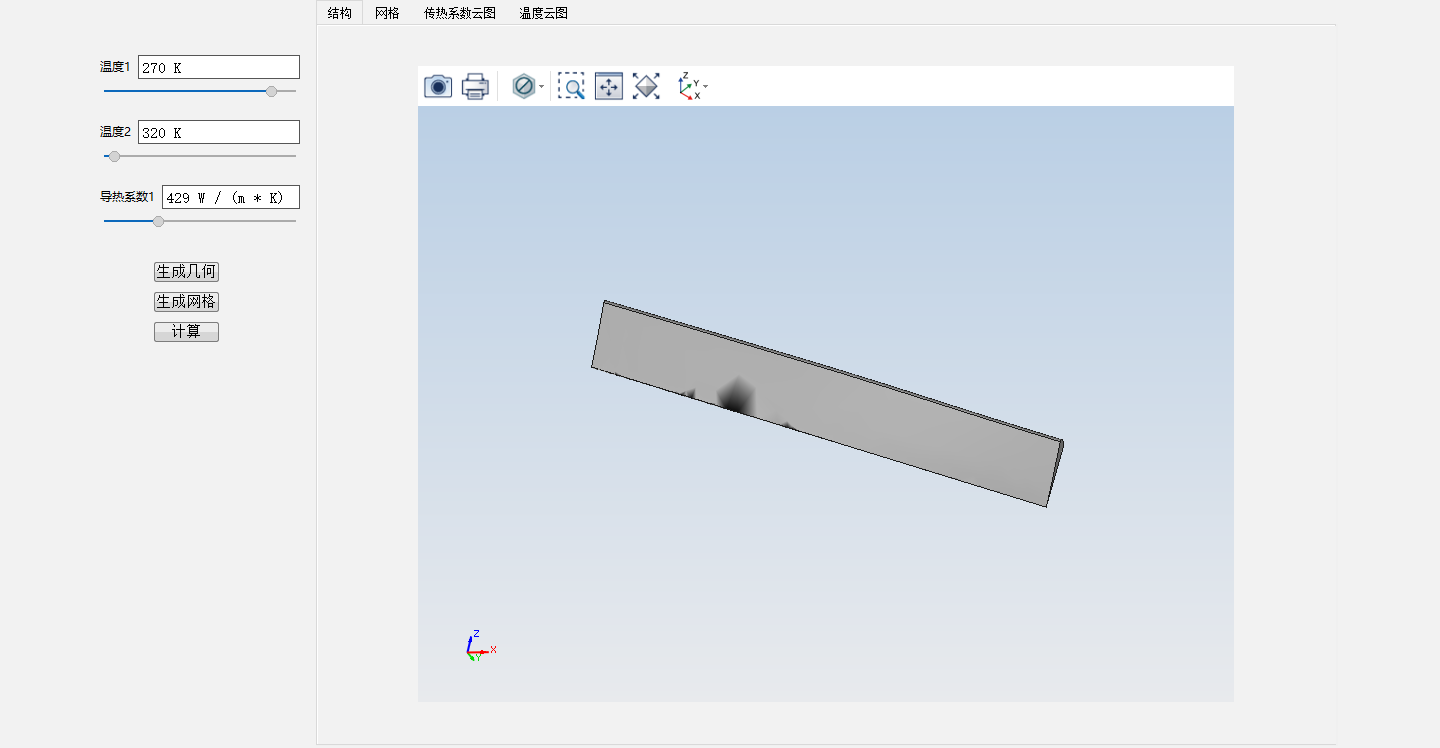Click the 温度1 slider handle
1440x748 pixels.
(x=271, y=91)
